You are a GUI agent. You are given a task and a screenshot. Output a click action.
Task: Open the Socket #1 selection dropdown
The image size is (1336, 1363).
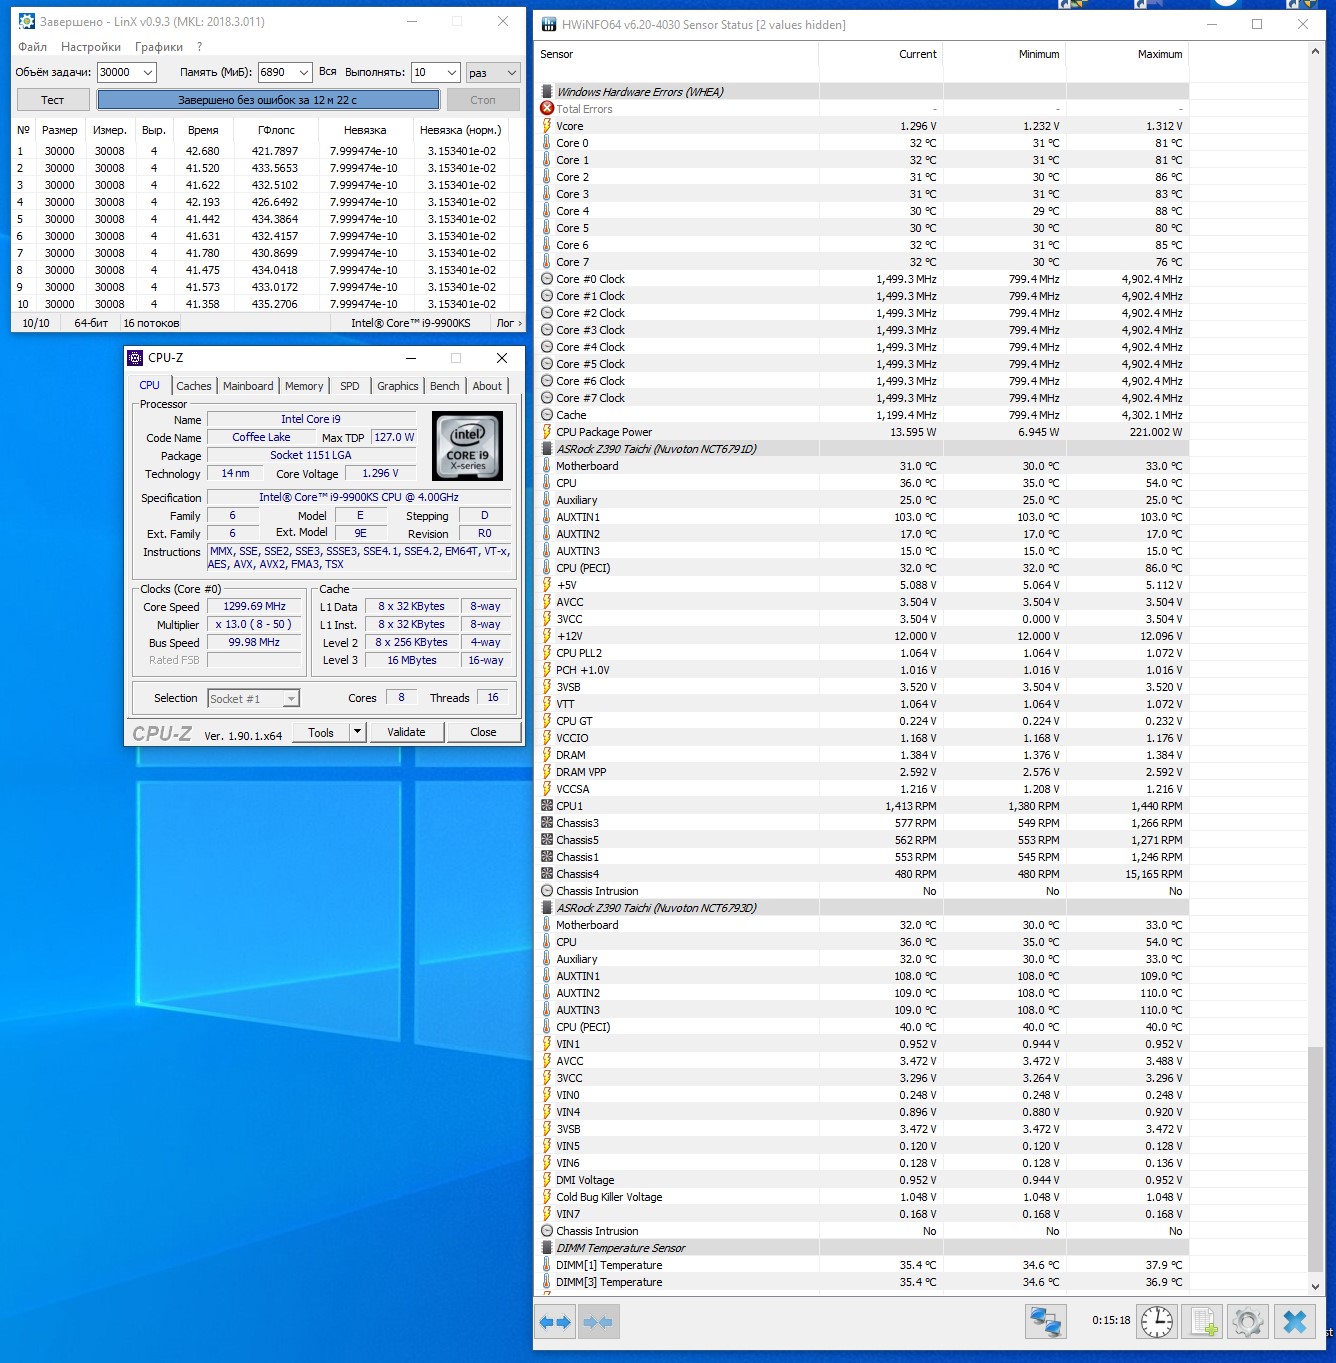pos(291,699)
